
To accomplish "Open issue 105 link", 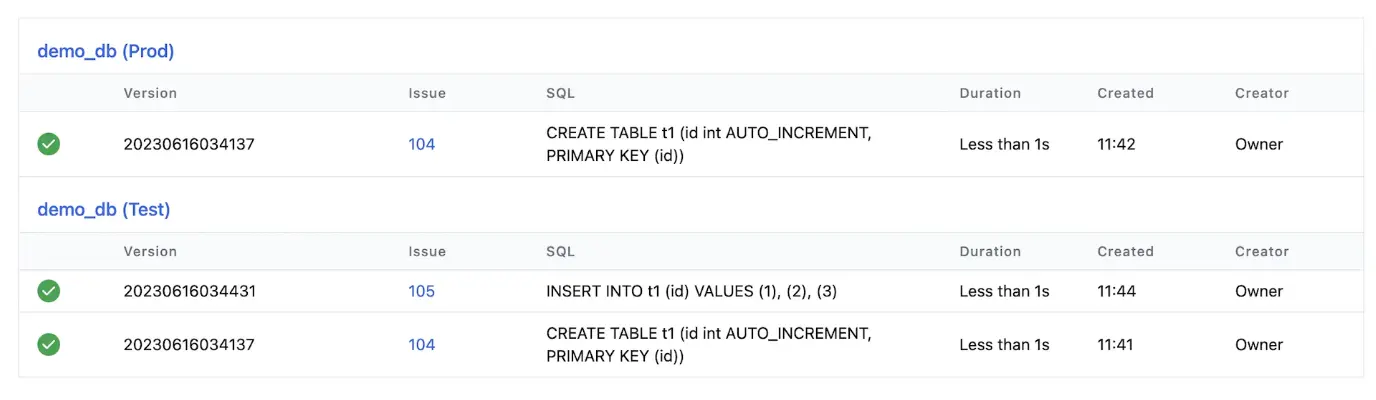I will 422,291.
